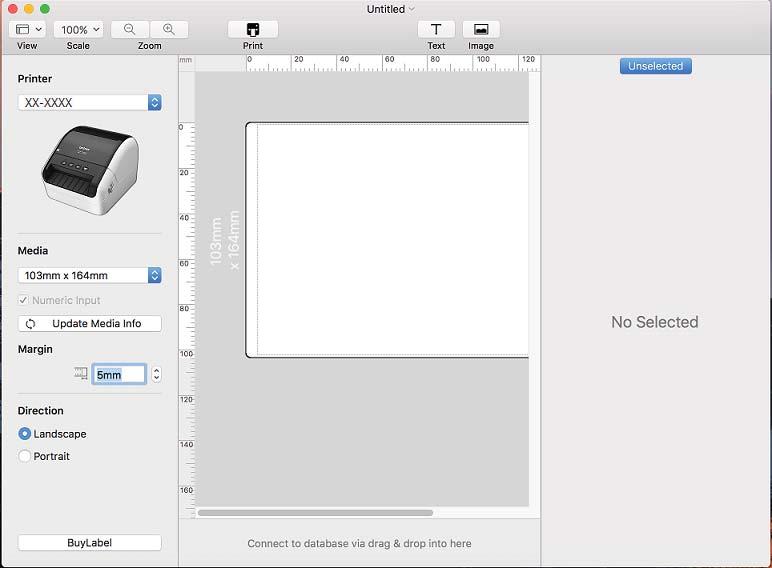Open the XX-XXXX printer dropdown

[90, 102]
